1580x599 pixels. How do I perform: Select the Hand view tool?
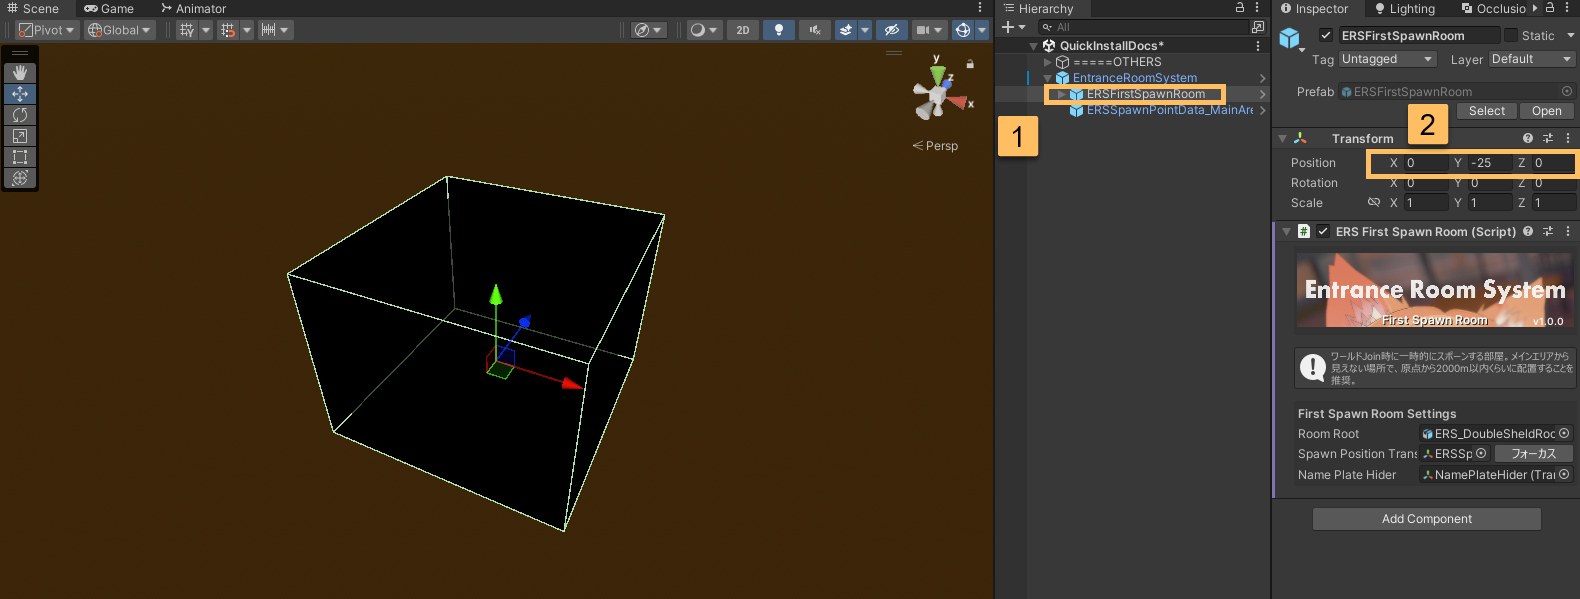tap(20, 73)
